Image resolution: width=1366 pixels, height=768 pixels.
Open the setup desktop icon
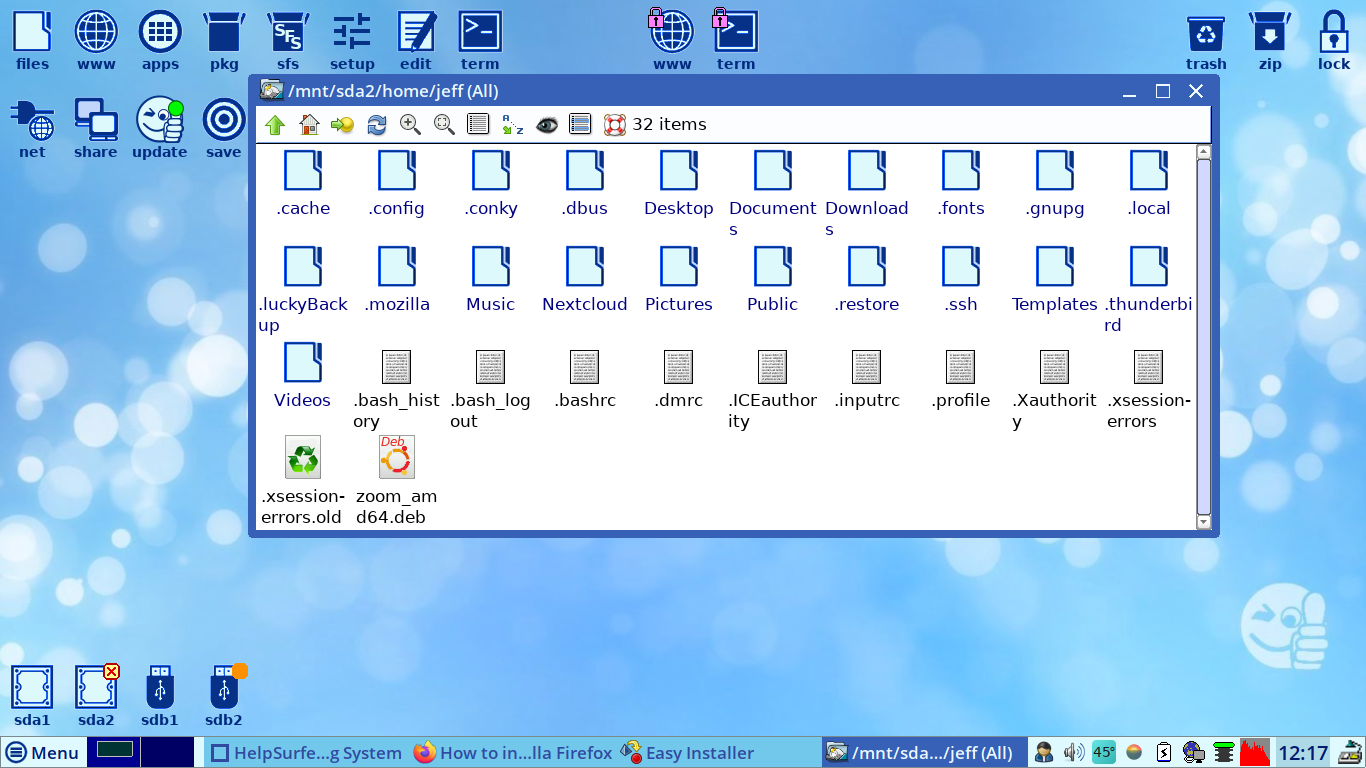(x=352, y=41)
